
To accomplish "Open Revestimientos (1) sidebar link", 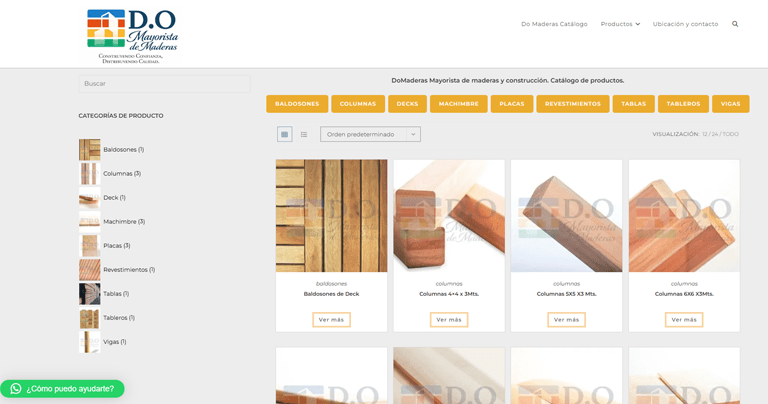I will pos(129,270).
